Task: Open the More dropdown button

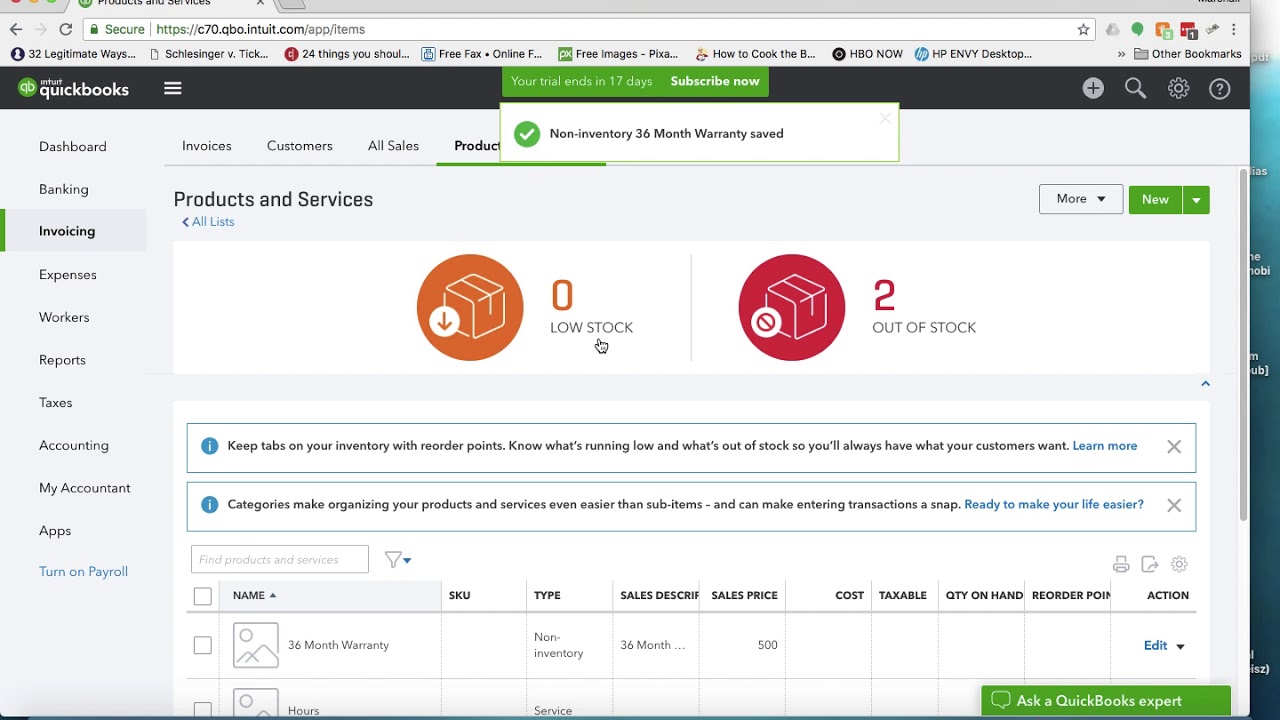Action: (1081, 199)
